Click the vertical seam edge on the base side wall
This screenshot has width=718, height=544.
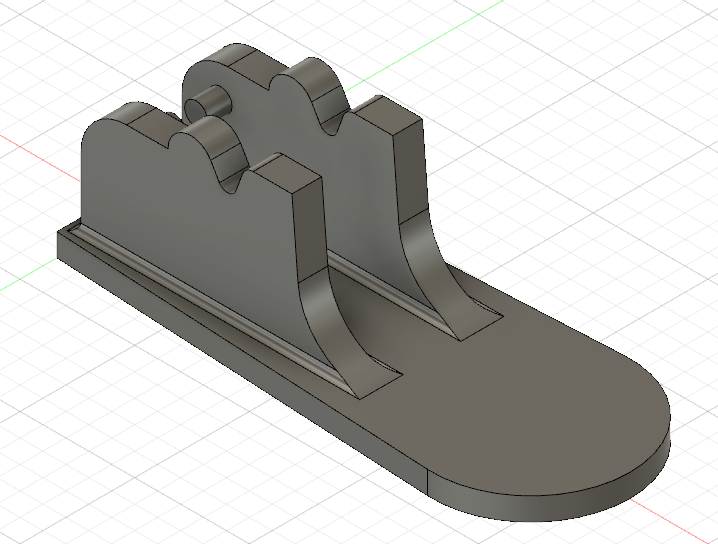(429, 484)
